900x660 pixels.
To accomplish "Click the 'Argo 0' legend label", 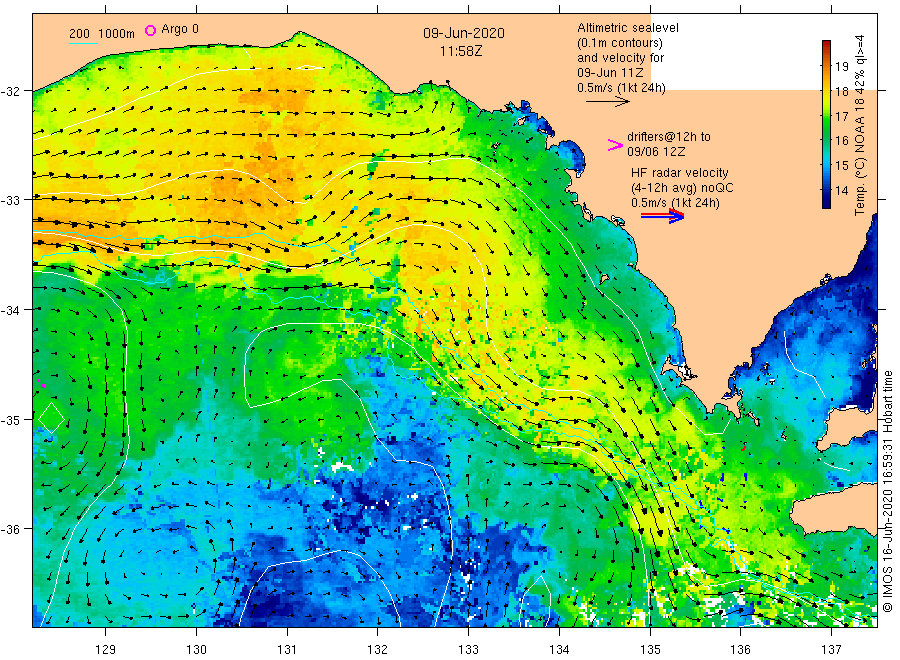I will 180,29.
